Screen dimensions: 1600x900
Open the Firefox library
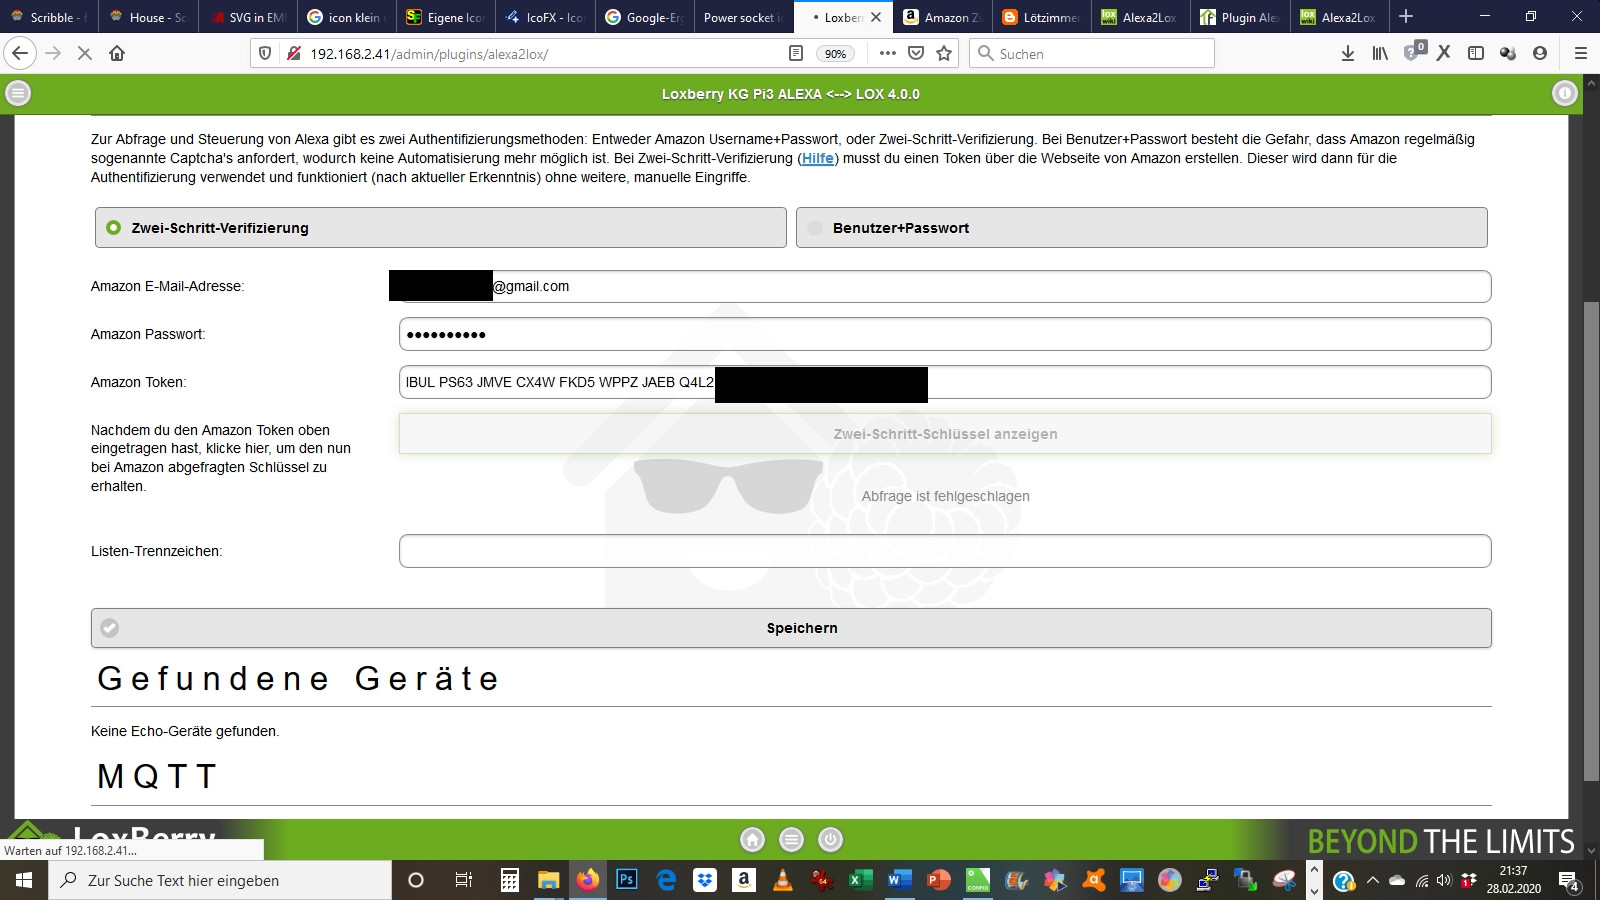[1380, 53]
